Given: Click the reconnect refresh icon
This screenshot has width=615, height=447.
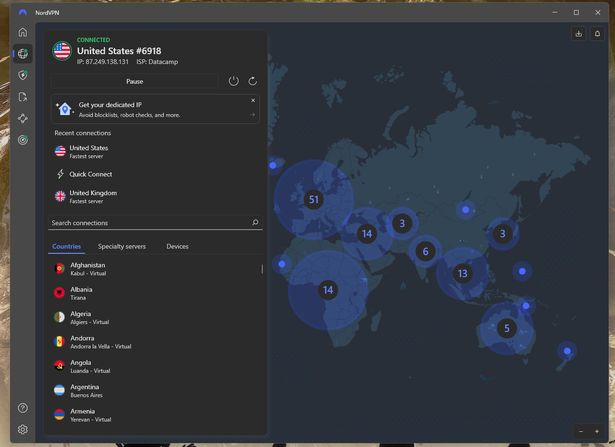Looking at the screenshot, I should pyautogui.click(x=253, y=81).
